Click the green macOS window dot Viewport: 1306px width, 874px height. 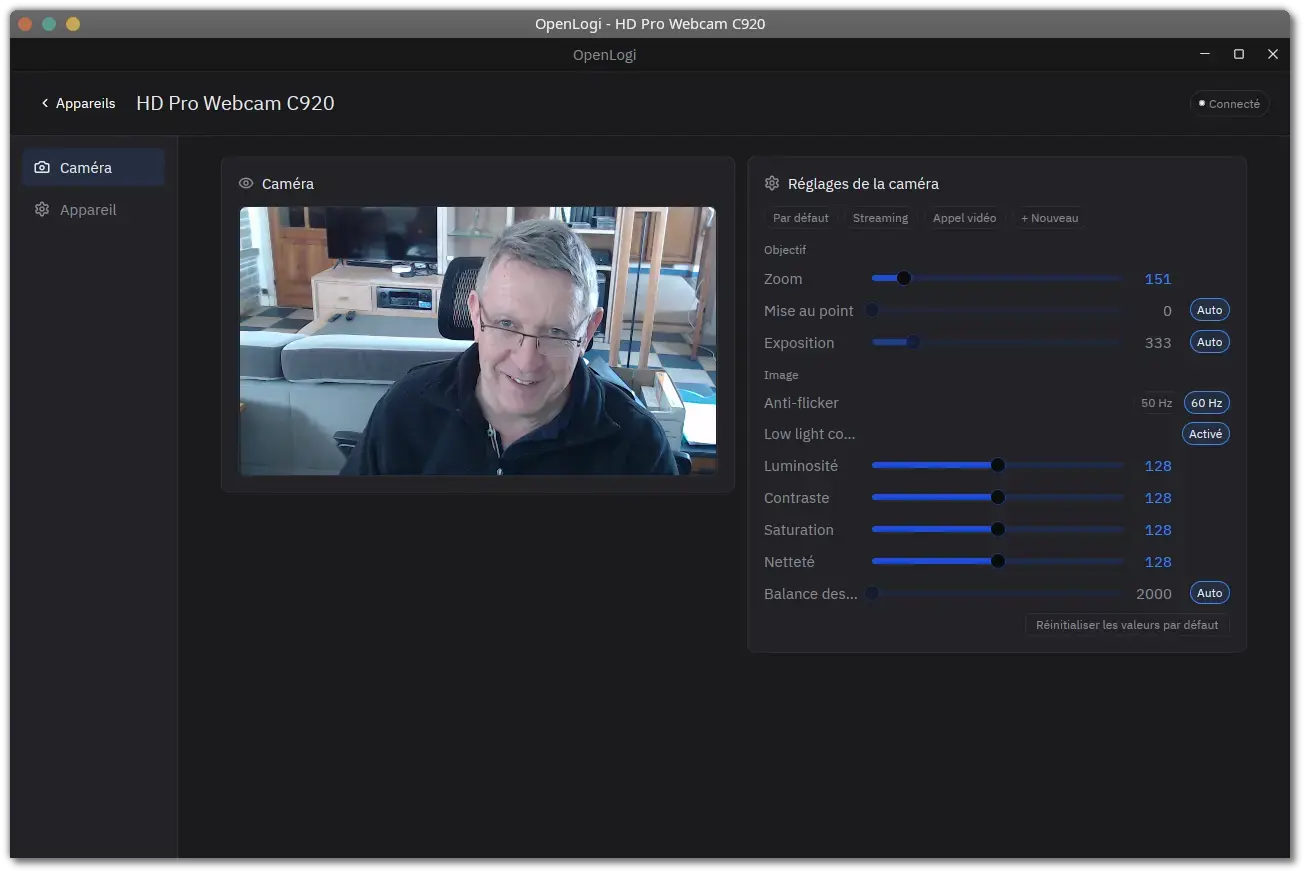49,24
